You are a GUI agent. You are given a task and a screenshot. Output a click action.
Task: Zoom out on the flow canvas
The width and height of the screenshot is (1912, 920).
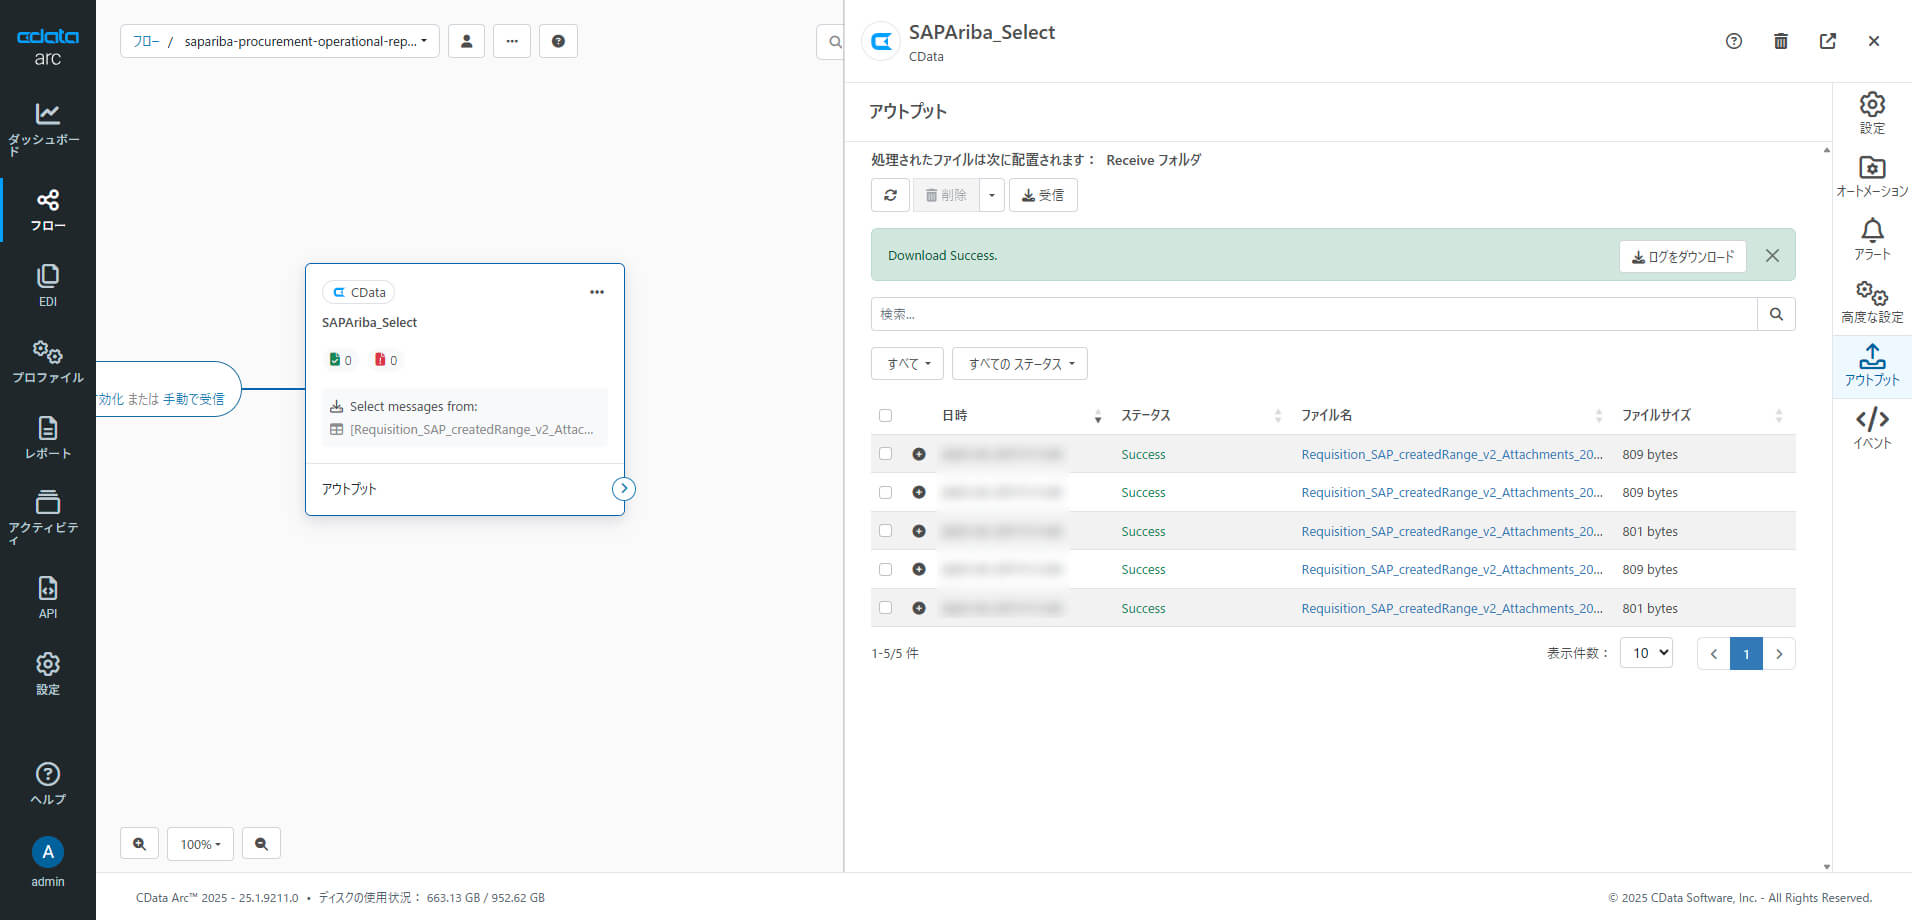[261, 844]
